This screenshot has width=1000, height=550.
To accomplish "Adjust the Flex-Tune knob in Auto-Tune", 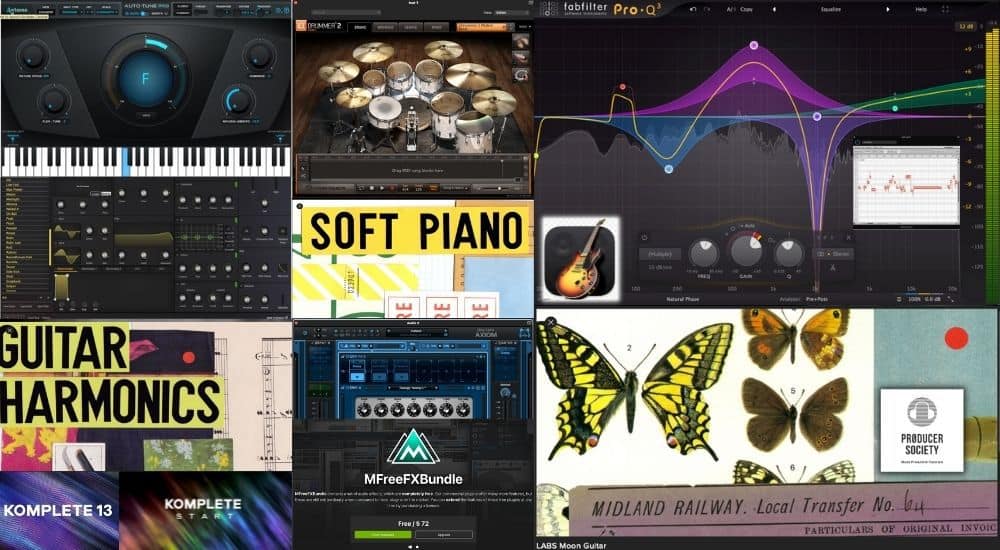I will tap(54, 101).
